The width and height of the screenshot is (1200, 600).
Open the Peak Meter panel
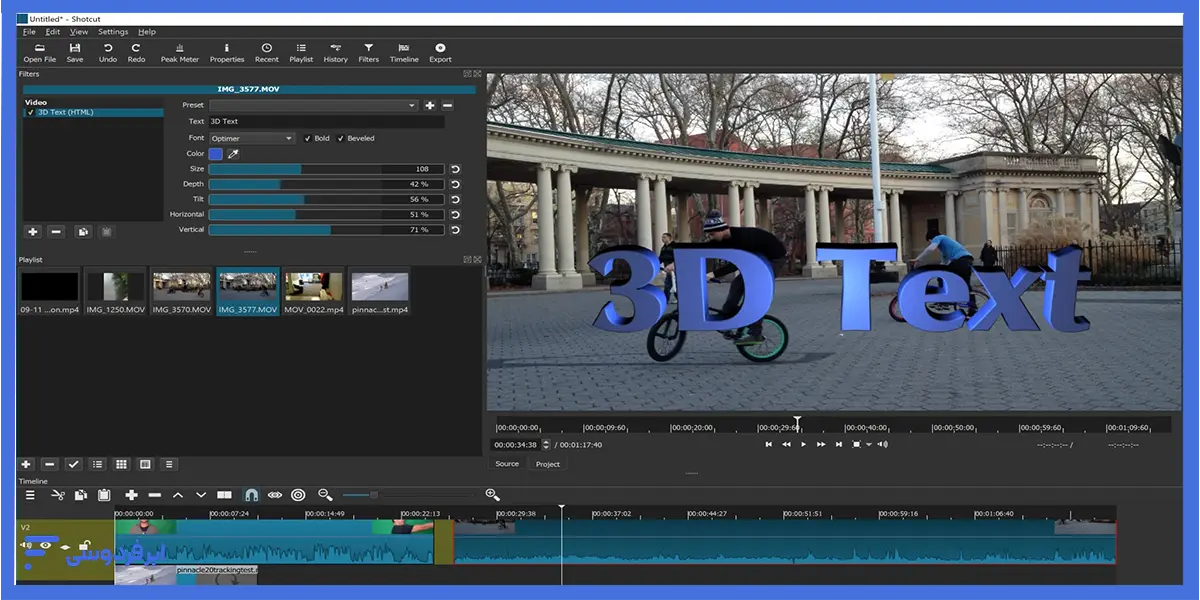click(x=180, y=53)
